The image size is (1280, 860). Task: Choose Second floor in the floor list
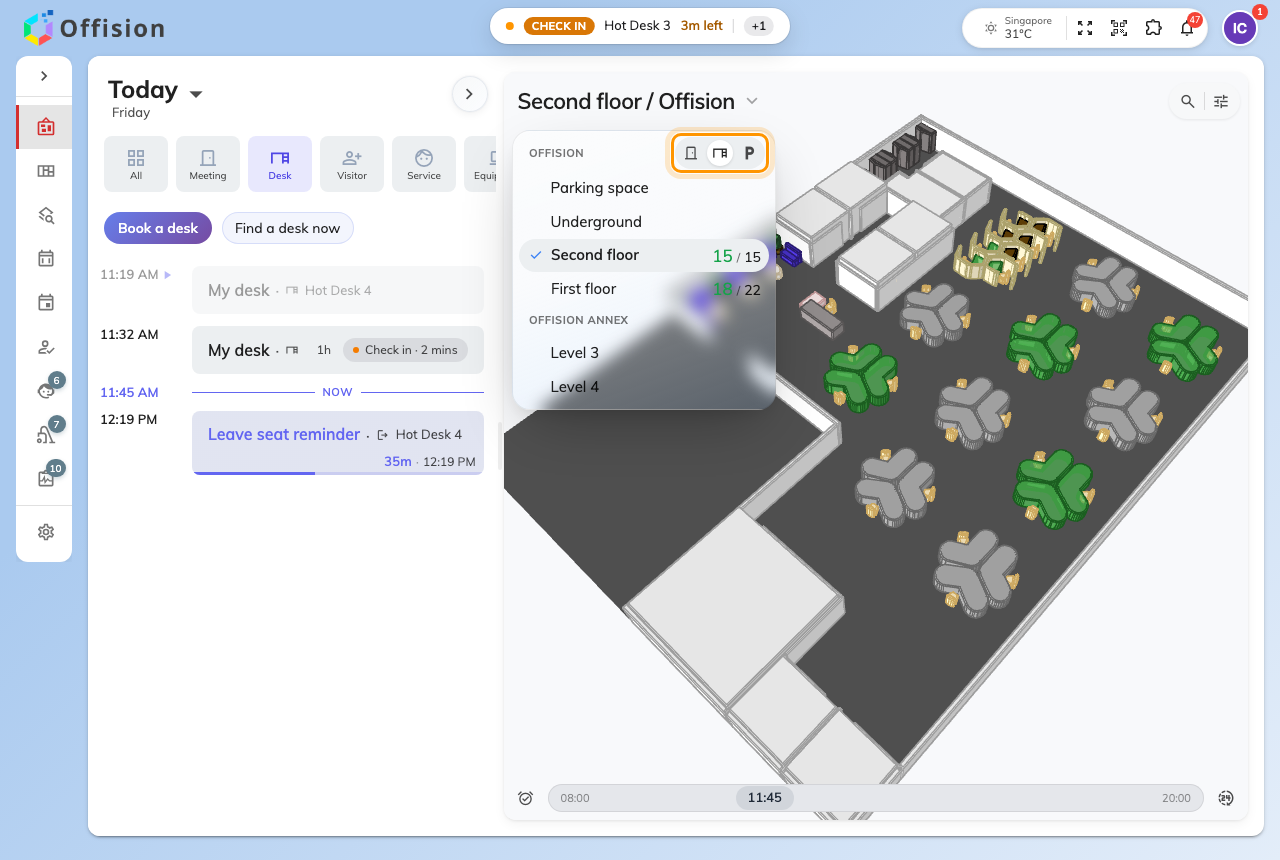coord(644,255)
